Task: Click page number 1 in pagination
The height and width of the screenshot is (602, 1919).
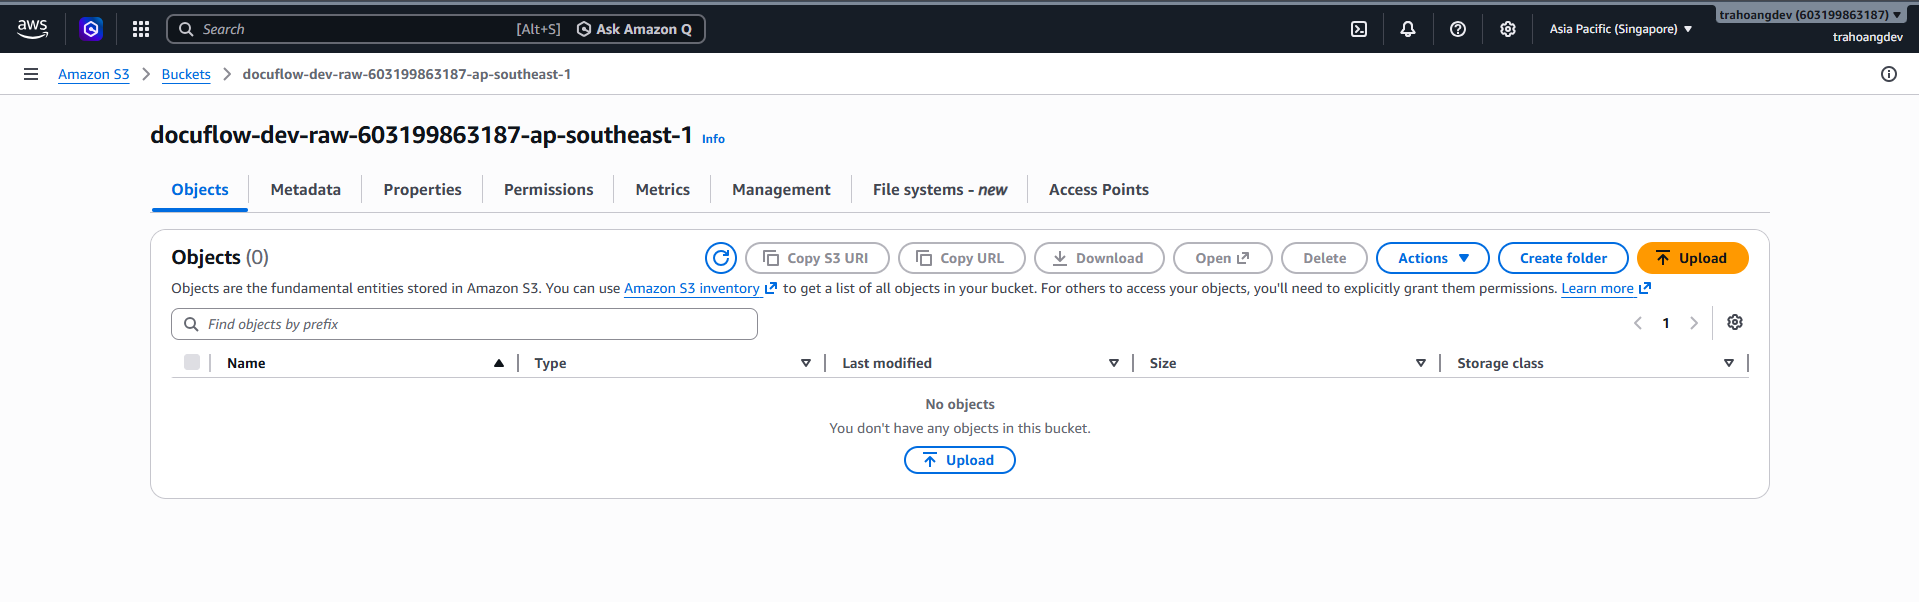Action: [1666, 323]
